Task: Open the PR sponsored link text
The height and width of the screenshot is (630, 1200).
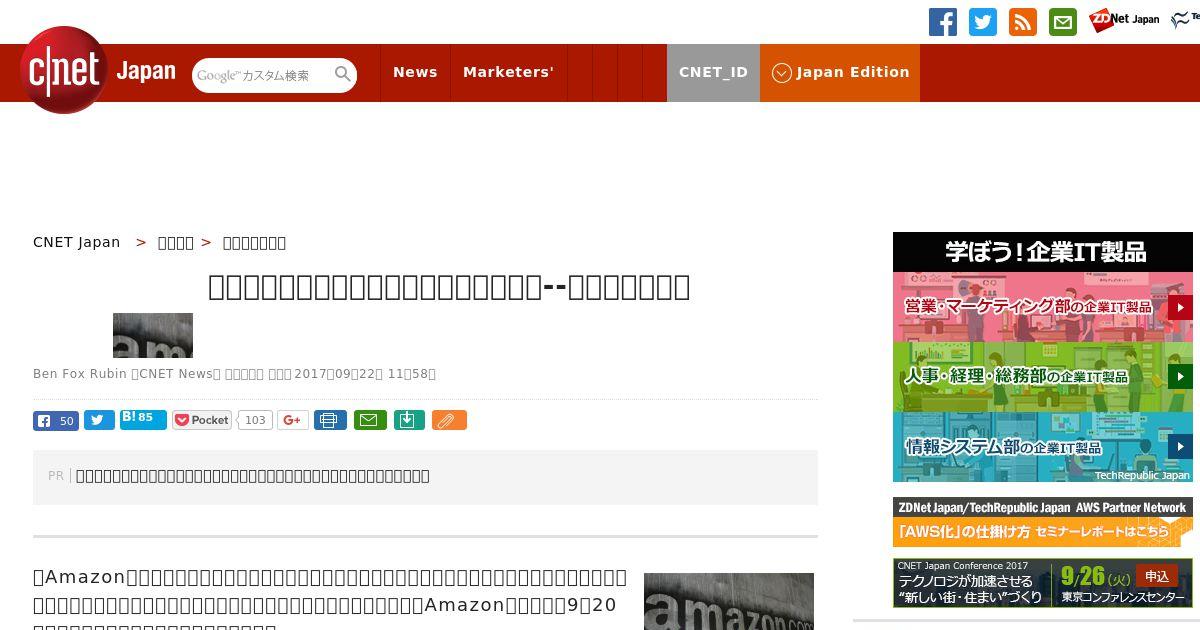Action: point(253,476)
